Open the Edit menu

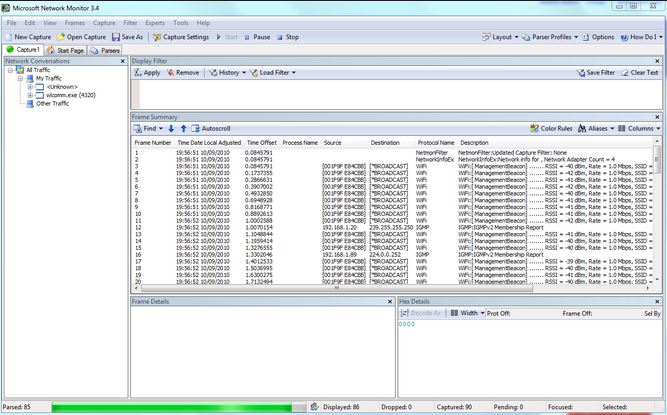point(30,23)
